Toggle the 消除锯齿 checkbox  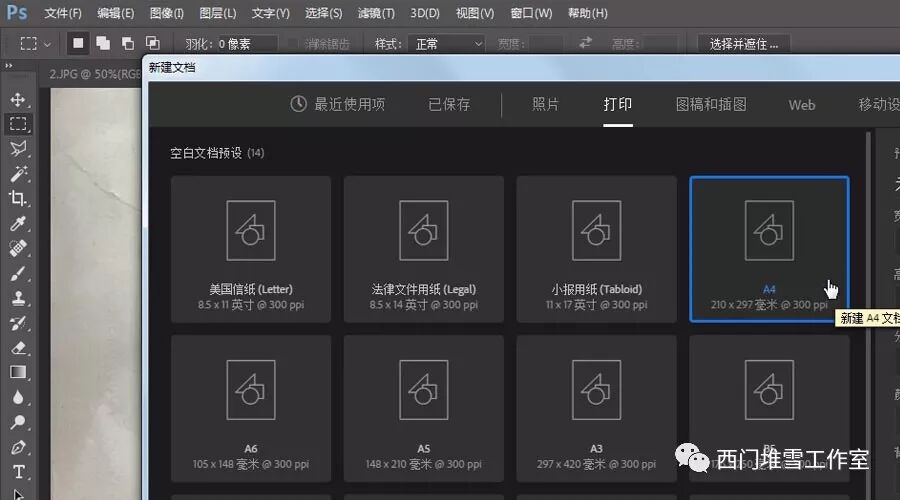[292, 44]
